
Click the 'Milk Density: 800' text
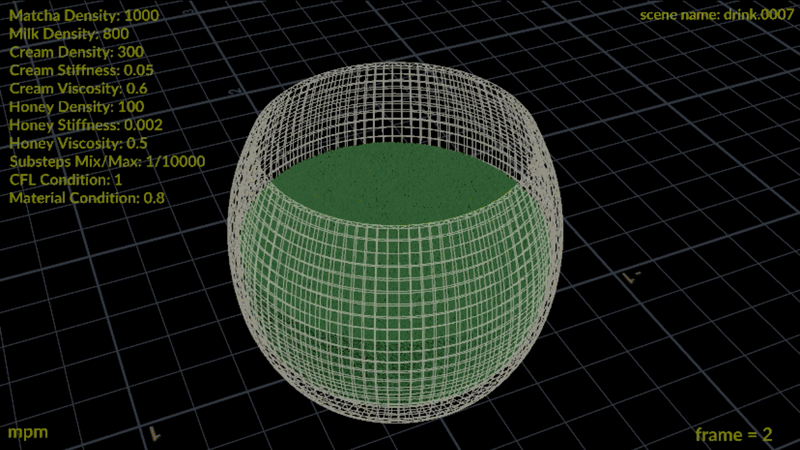(x=69, y=34)
